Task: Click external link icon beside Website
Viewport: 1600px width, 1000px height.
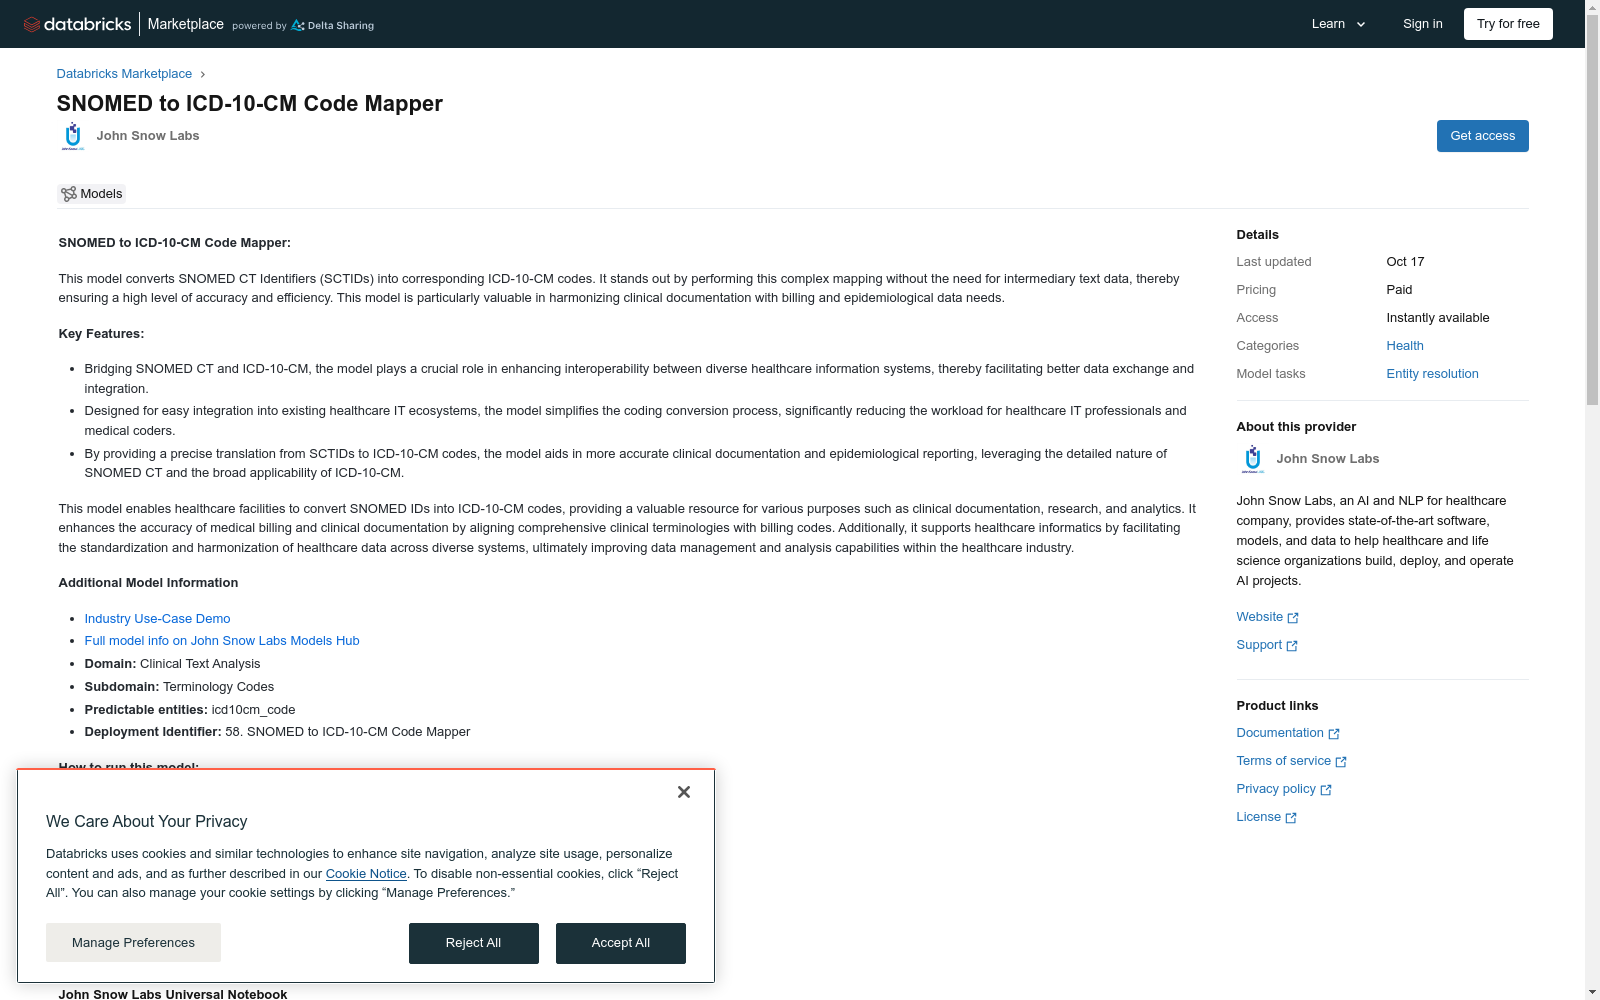Action: [x=1293, y=618]
